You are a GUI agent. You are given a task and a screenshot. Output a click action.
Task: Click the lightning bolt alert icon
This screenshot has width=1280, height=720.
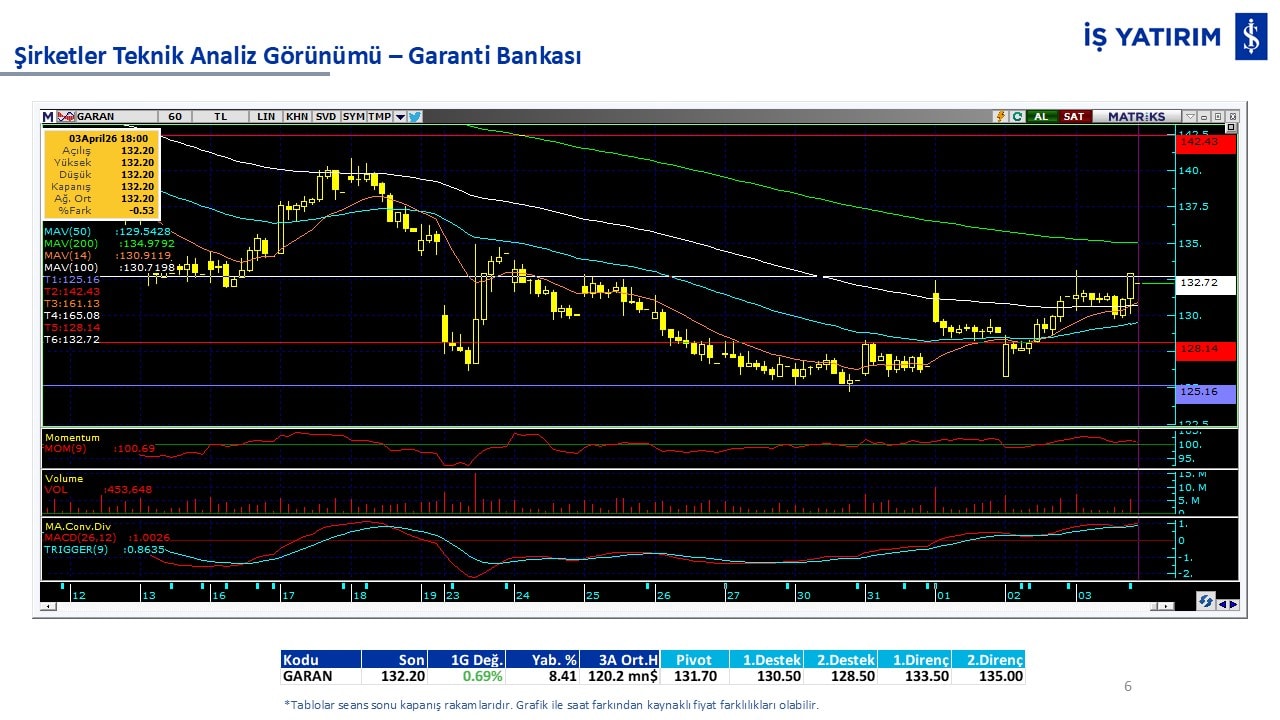click(x=999, y=117)
